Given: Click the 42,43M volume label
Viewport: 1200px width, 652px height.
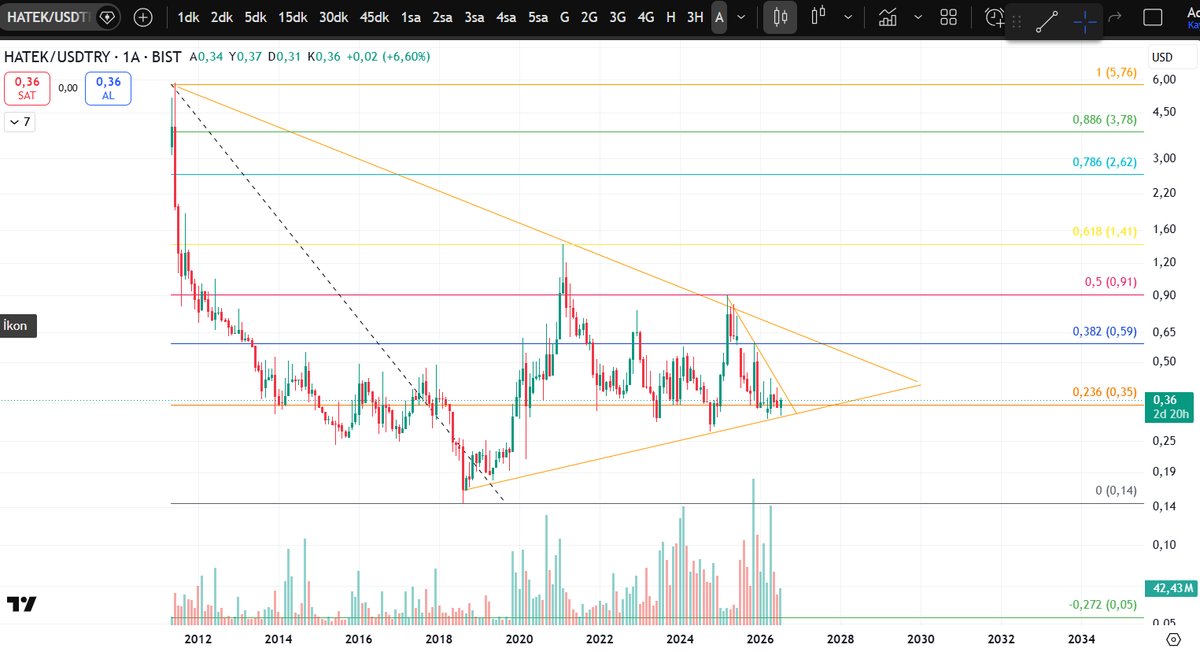Looking at the screenshot, I should point(1169,588).
